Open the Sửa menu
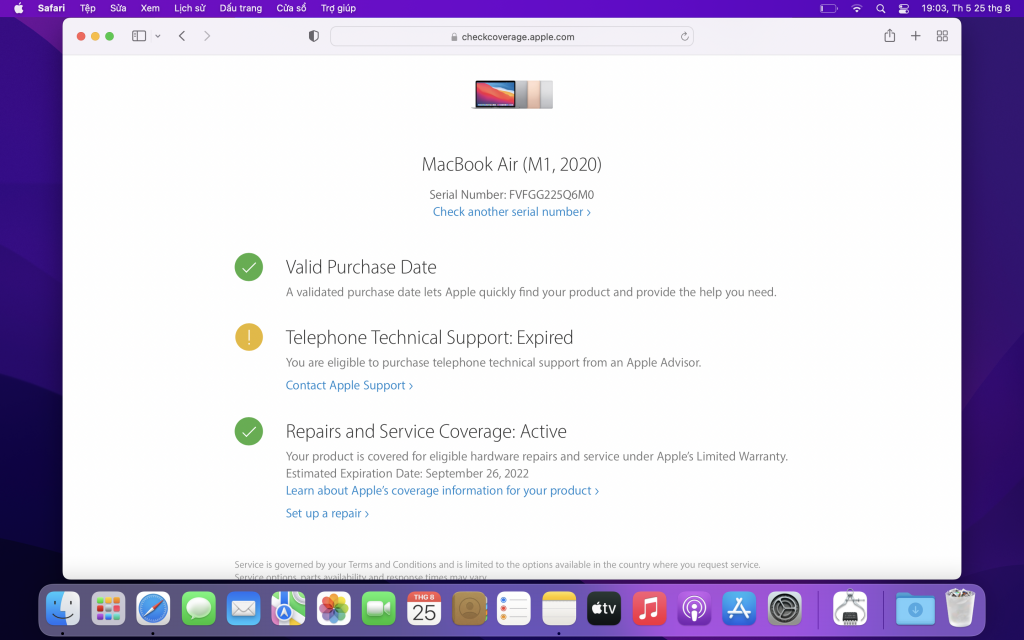 coord(118,8)
